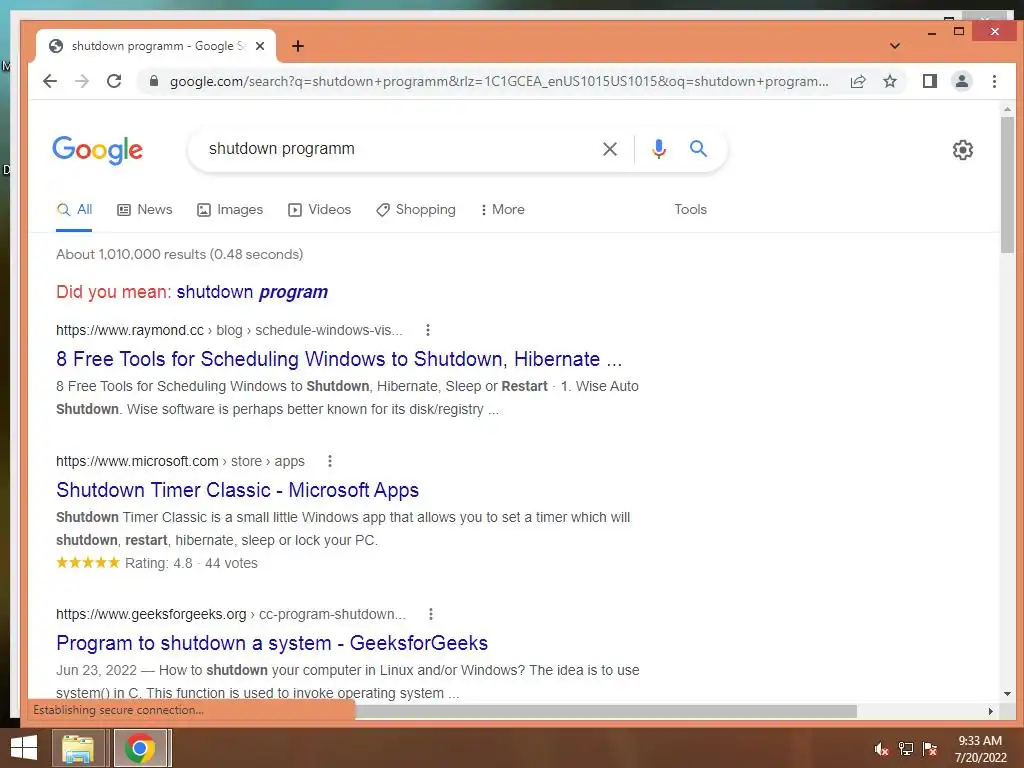This screenshot has width=1024, height=768.
Task: Open the Windows Start menu
Action: (x=24, y=748)
